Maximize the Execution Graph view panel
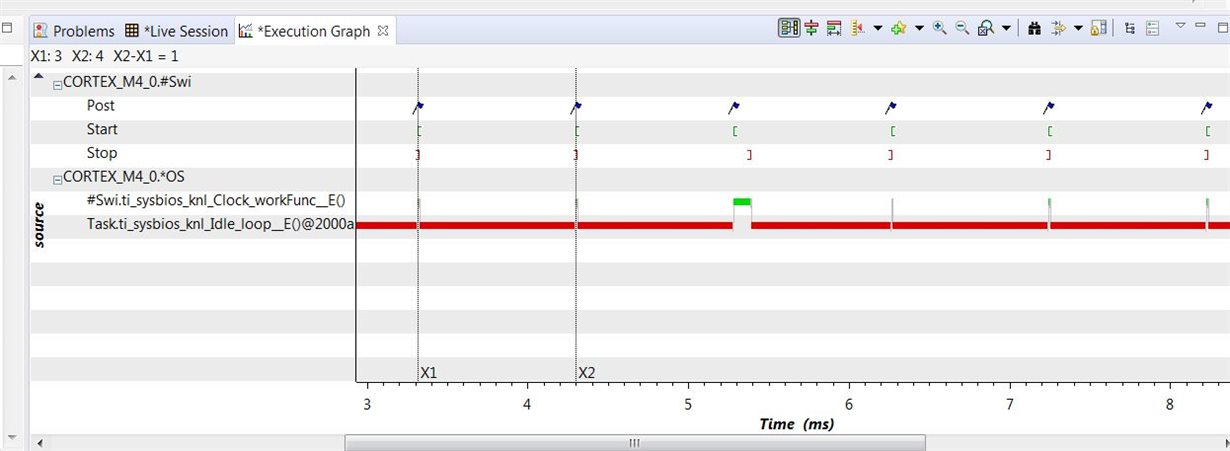 (1222, 27)
